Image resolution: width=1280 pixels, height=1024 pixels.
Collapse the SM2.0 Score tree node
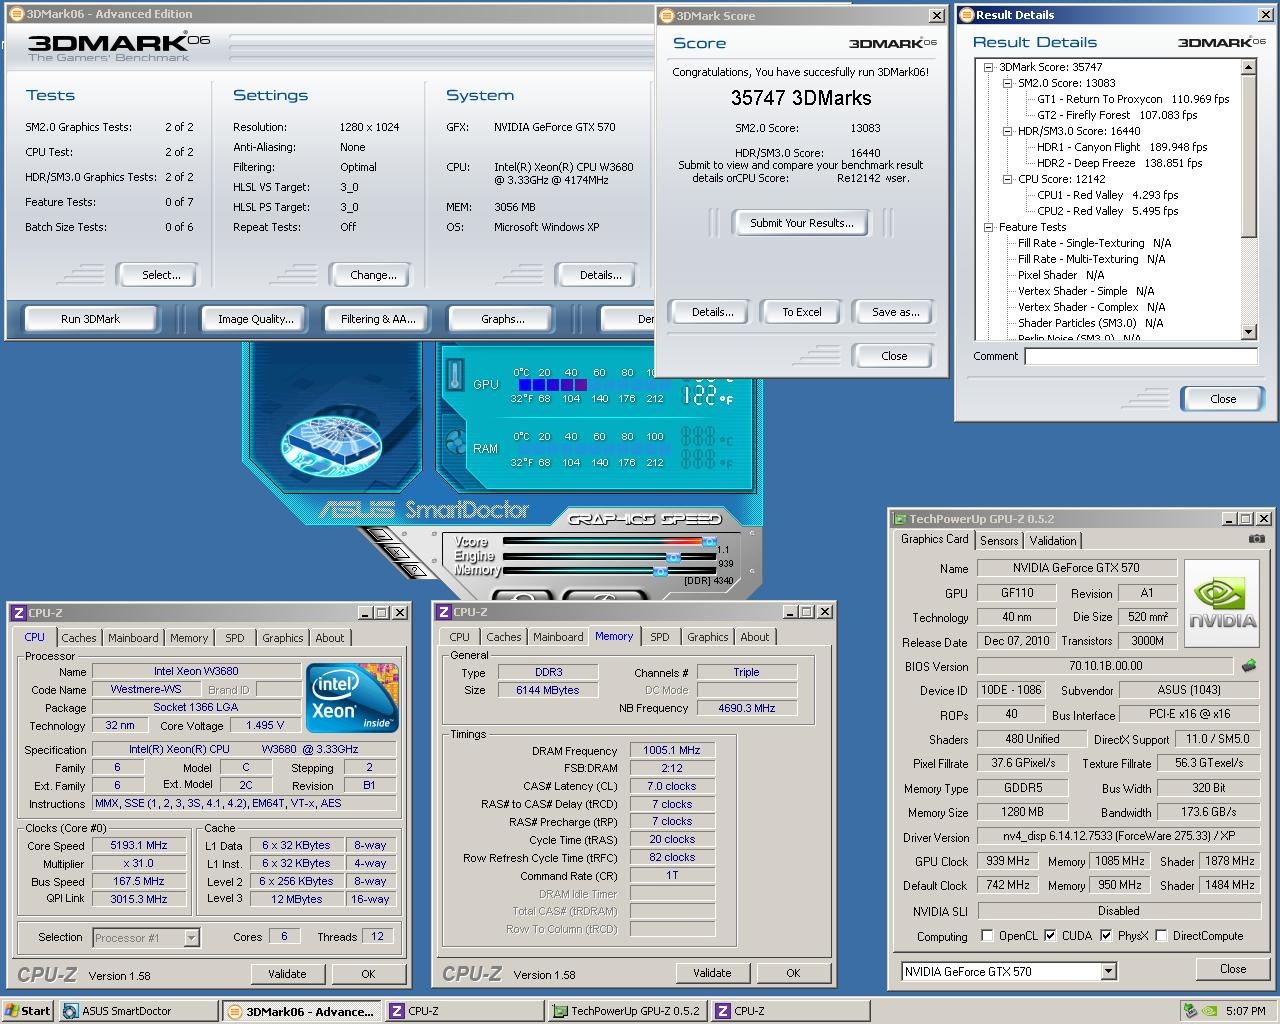tap(1007, 83)
